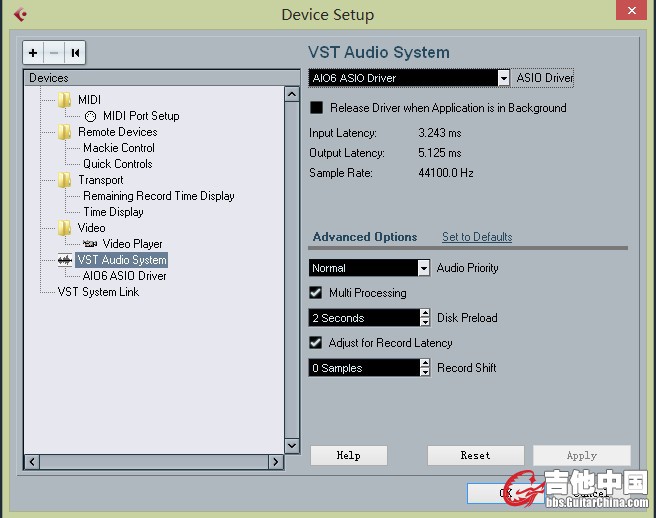Toggle Release Driver when in Background checkbox

point(317,108)
